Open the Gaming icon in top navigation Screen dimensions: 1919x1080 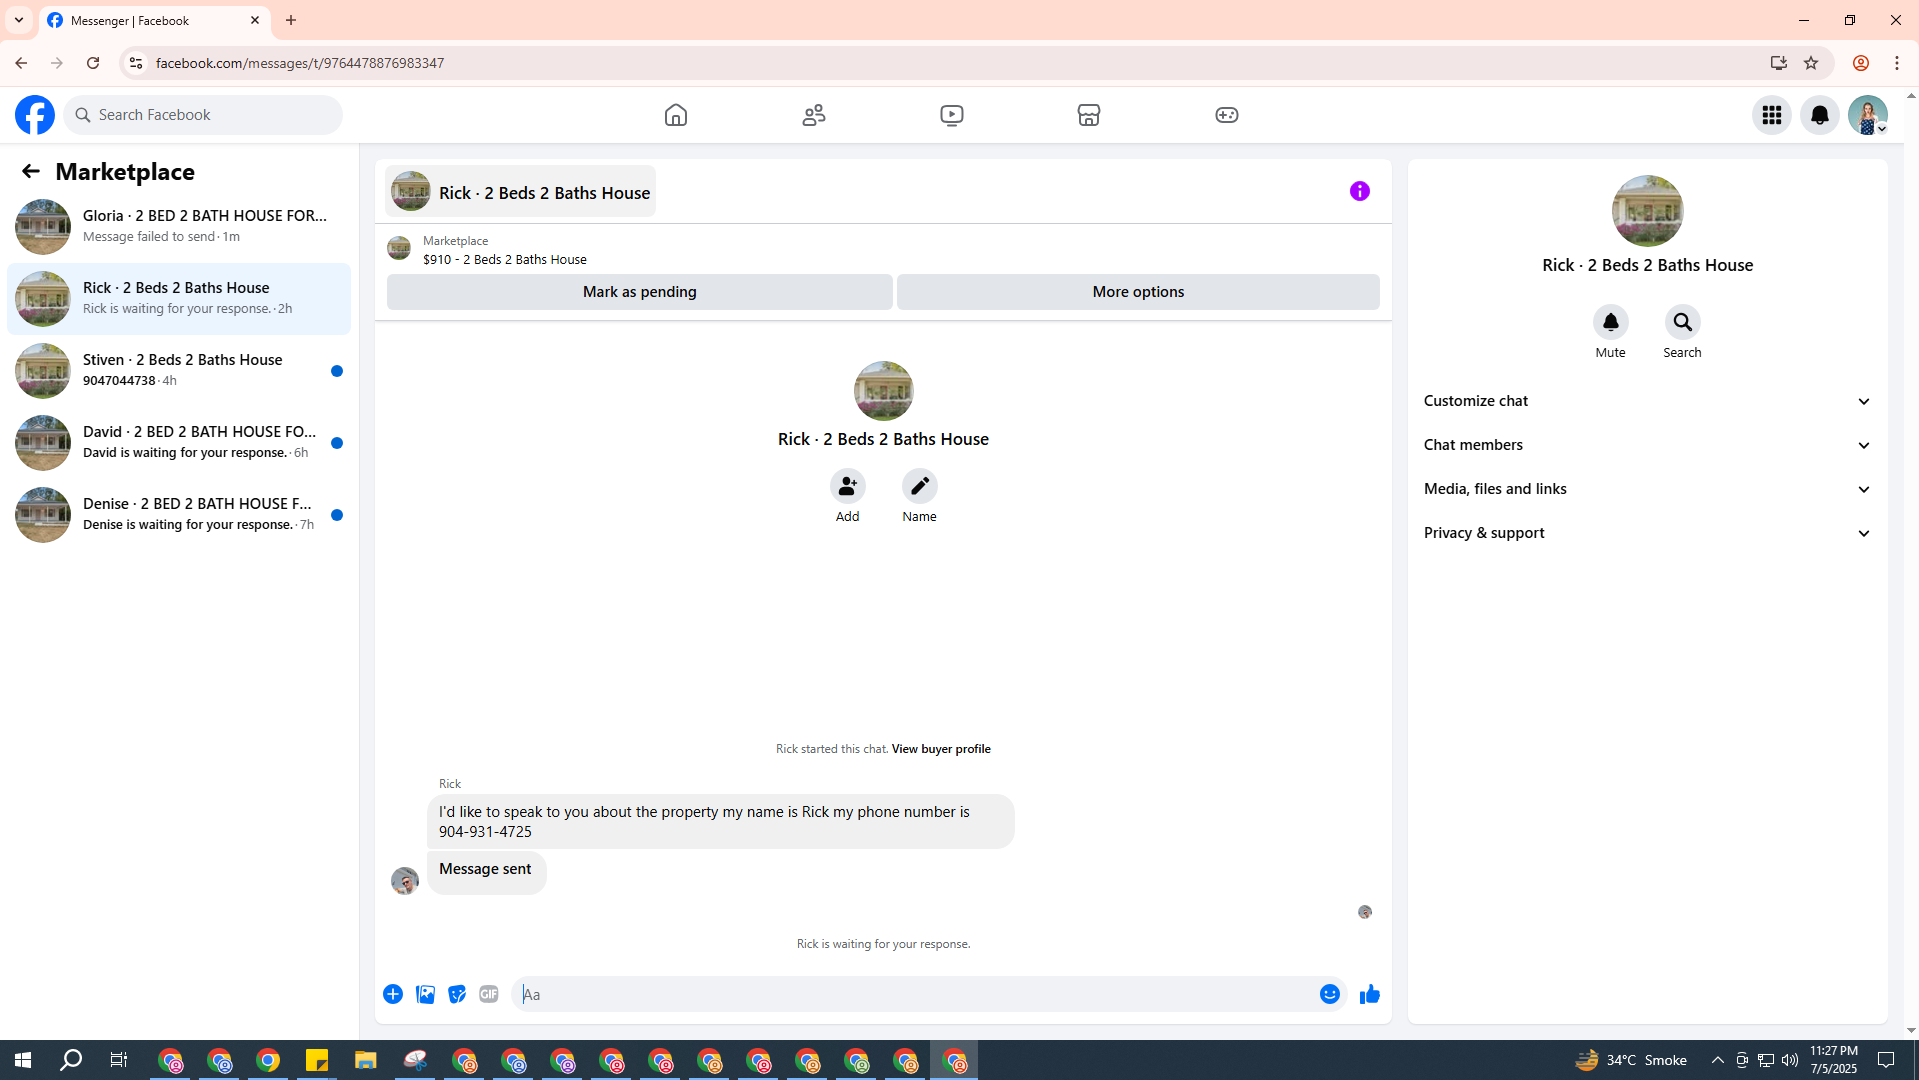[x=1227, y=115]
